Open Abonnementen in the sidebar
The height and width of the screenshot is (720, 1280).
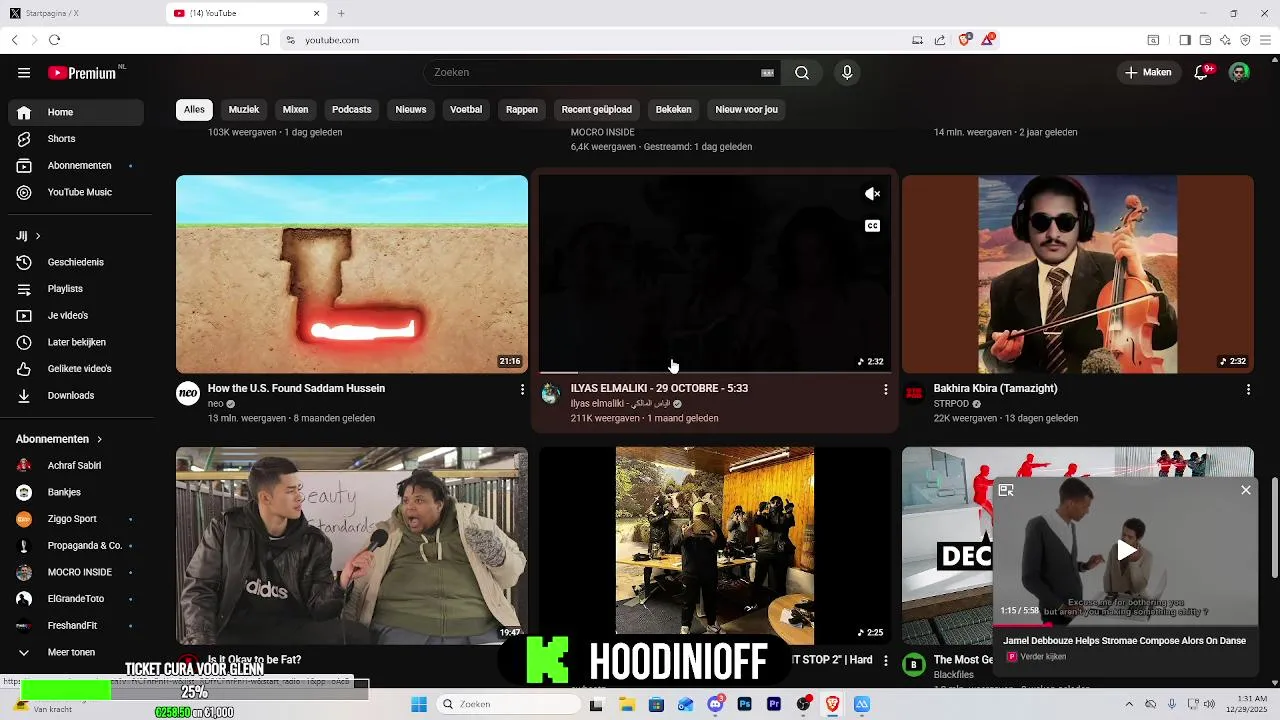[76, 165]
